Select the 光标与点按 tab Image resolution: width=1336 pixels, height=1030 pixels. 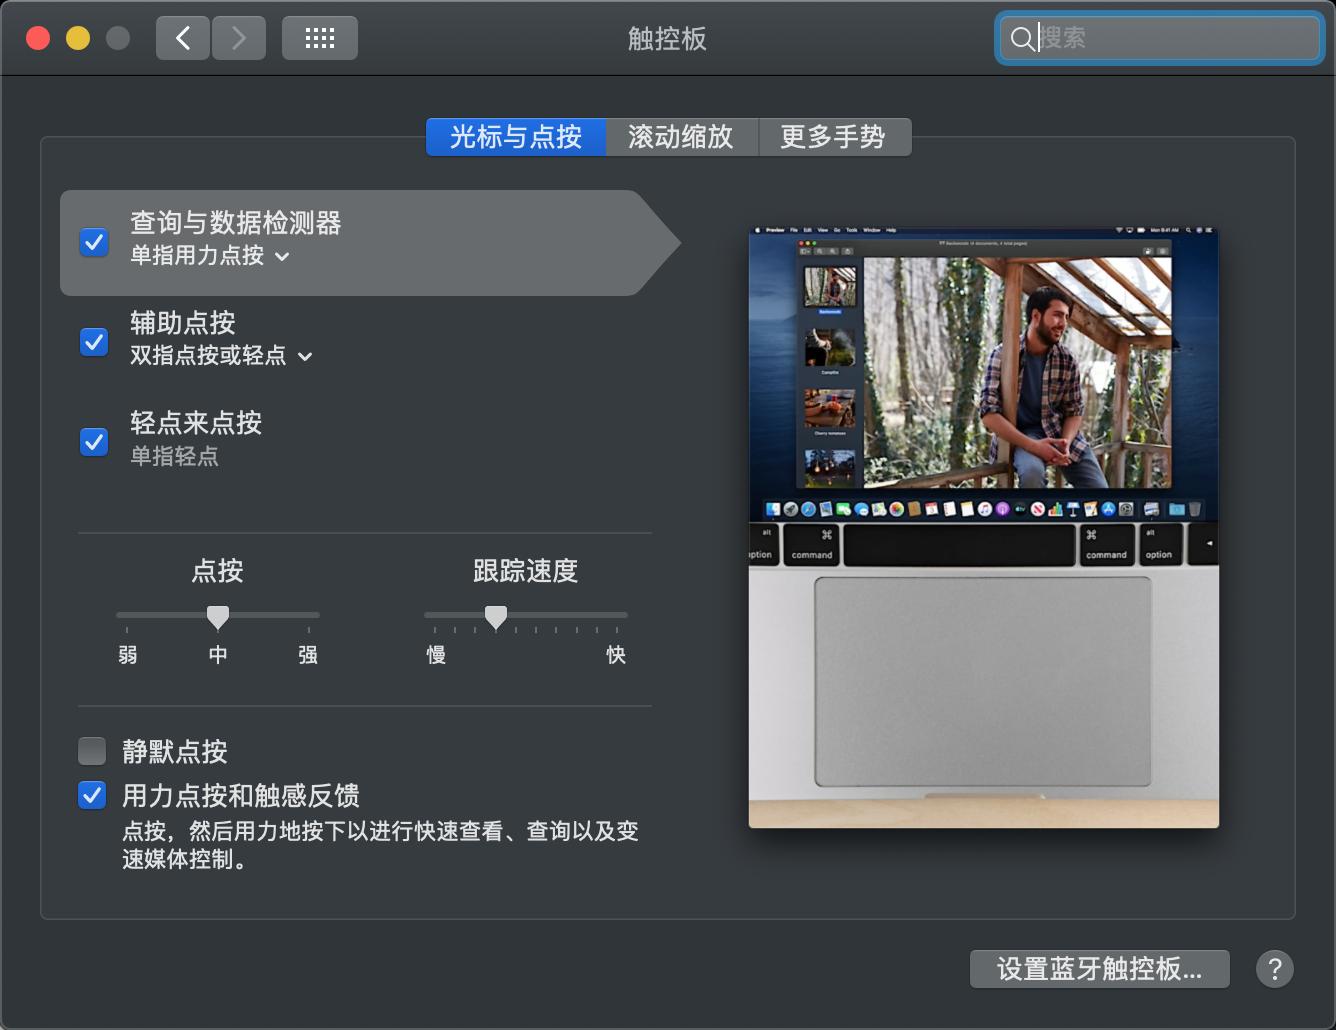pyautogui.click(x=516, y=137)
